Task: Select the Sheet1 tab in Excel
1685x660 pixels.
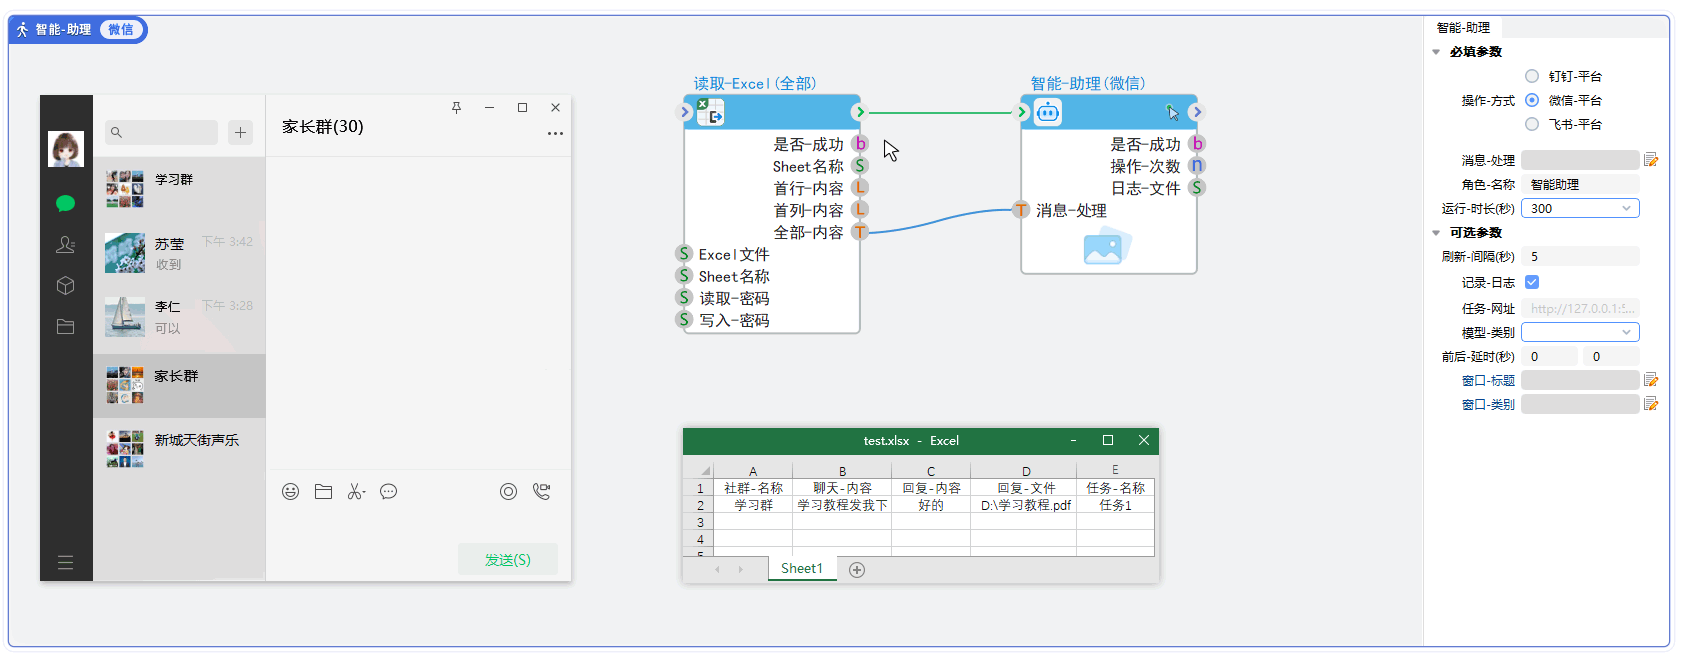Action: tap(801, 569)
